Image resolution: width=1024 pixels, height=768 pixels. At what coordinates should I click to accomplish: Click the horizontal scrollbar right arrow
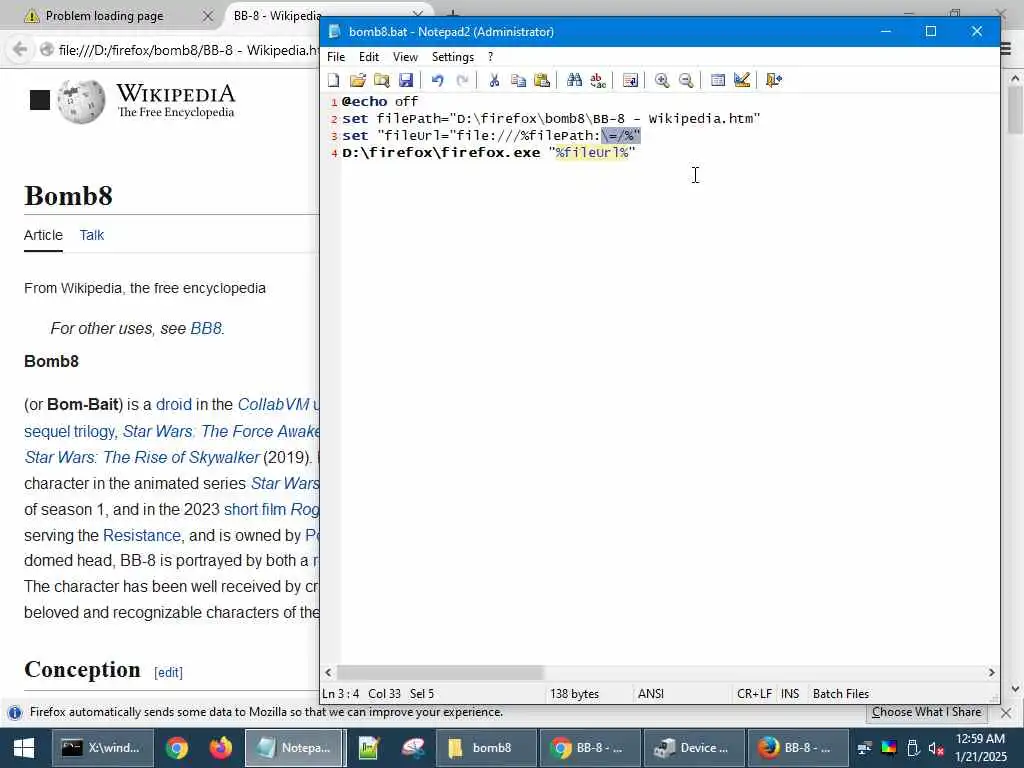click(x=991, y=672)
